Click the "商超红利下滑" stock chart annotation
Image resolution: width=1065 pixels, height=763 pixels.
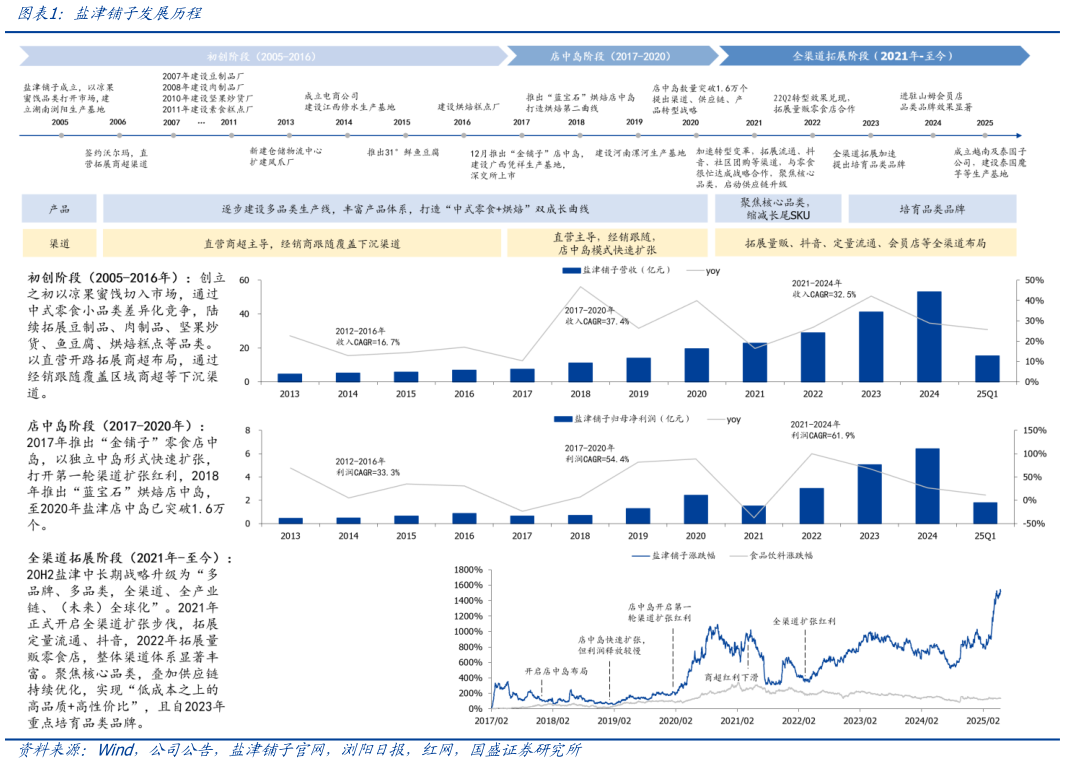pyautogui.click(x=731, y=677)
